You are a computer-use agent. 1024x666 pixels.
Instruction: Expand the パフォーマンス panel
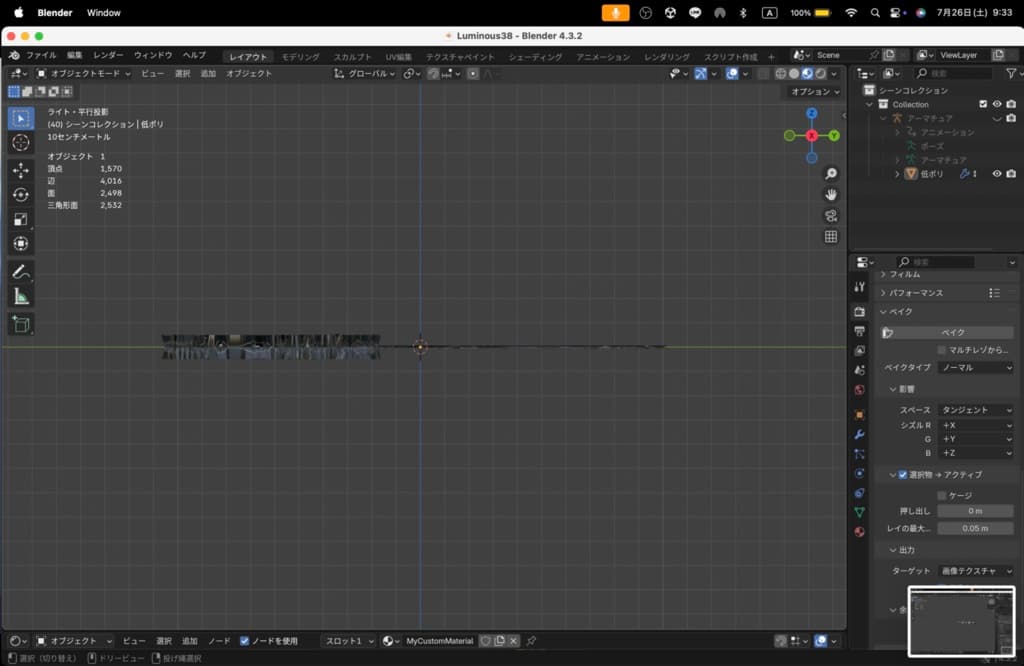[x=916, y=293]
